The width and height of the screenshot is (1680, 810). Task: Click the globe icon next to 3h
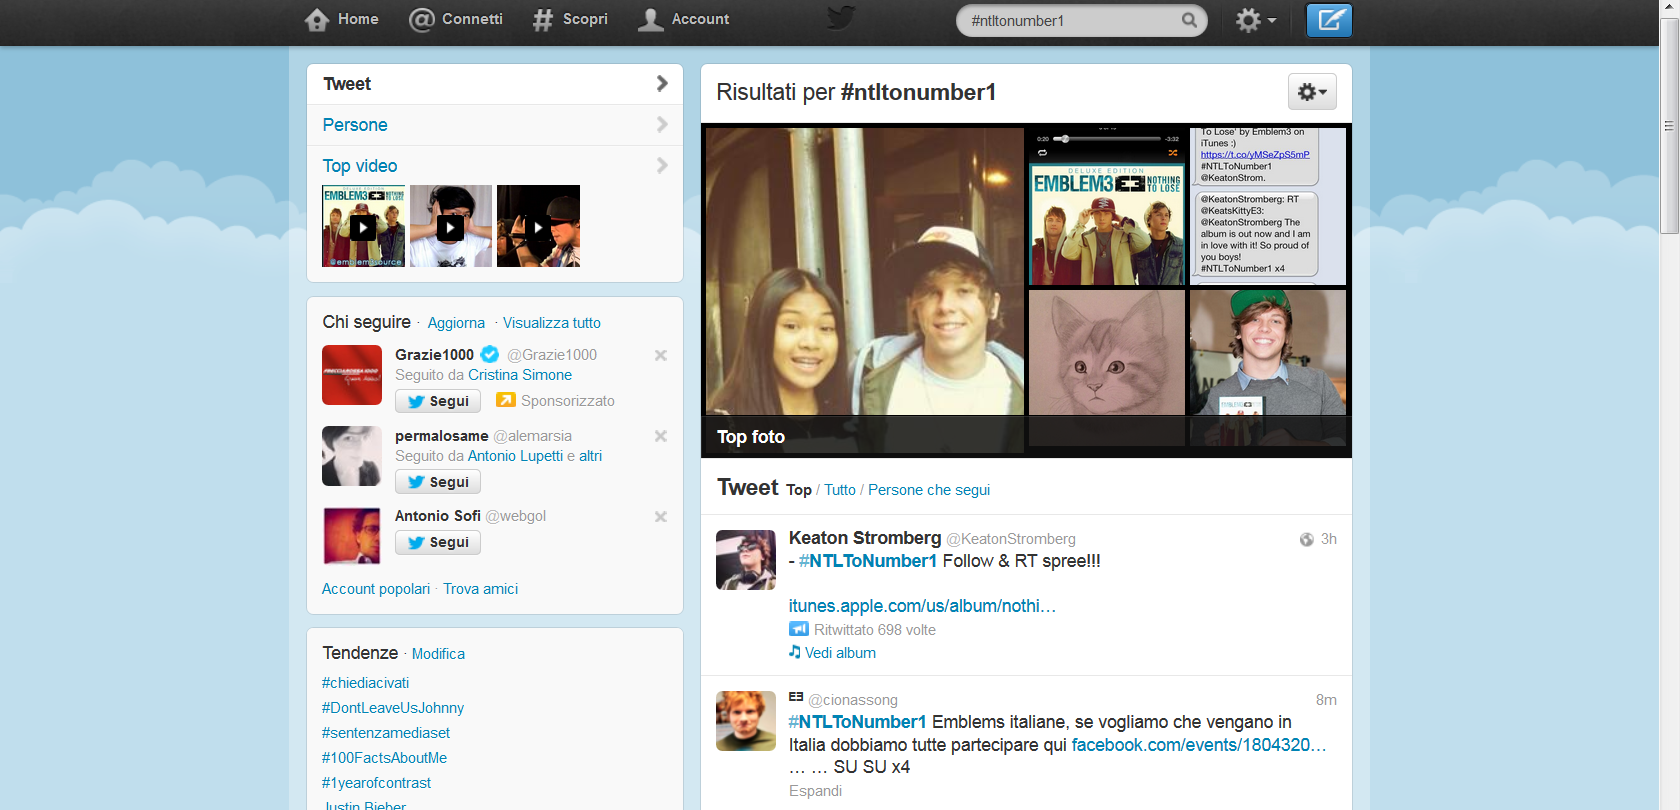pyautogui.click(x=1306, y=539)
